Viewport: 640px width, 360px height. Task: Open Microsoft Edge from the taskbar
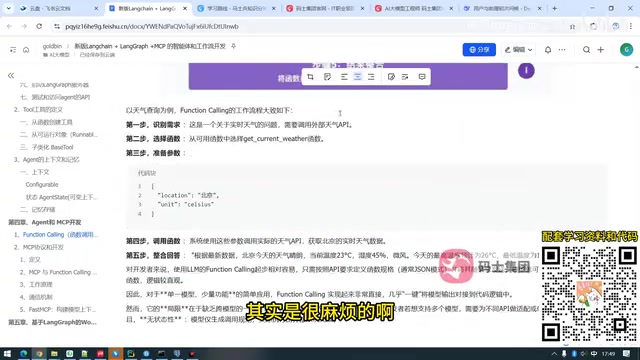[23, 353]
